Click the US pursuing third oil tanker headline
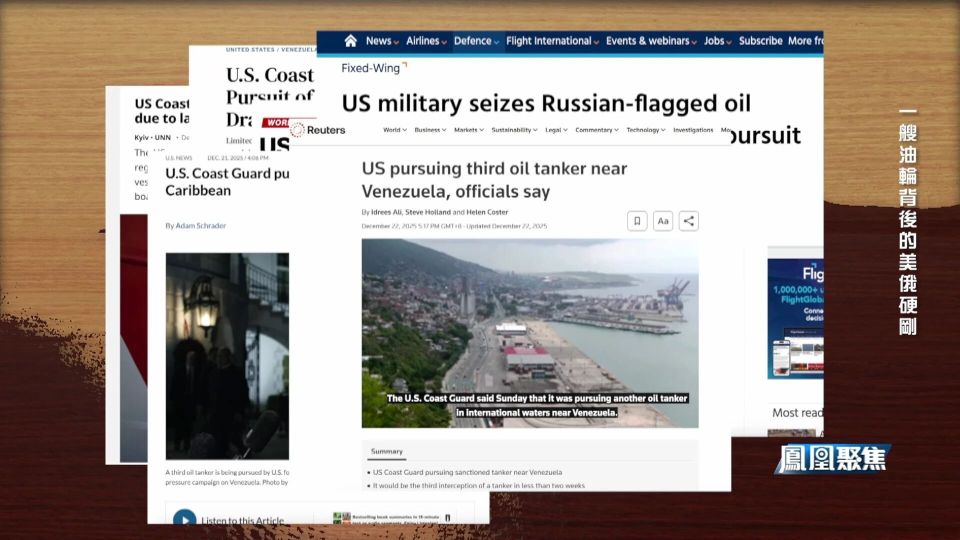Screen dimensions: 960x540 pos(494,180)
